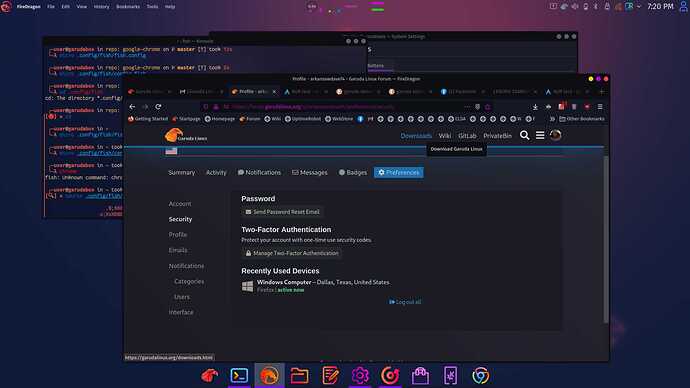This screenshot has height=388, width=690.
Task: Switch to the Summary tab
Action: coord(181,172)
